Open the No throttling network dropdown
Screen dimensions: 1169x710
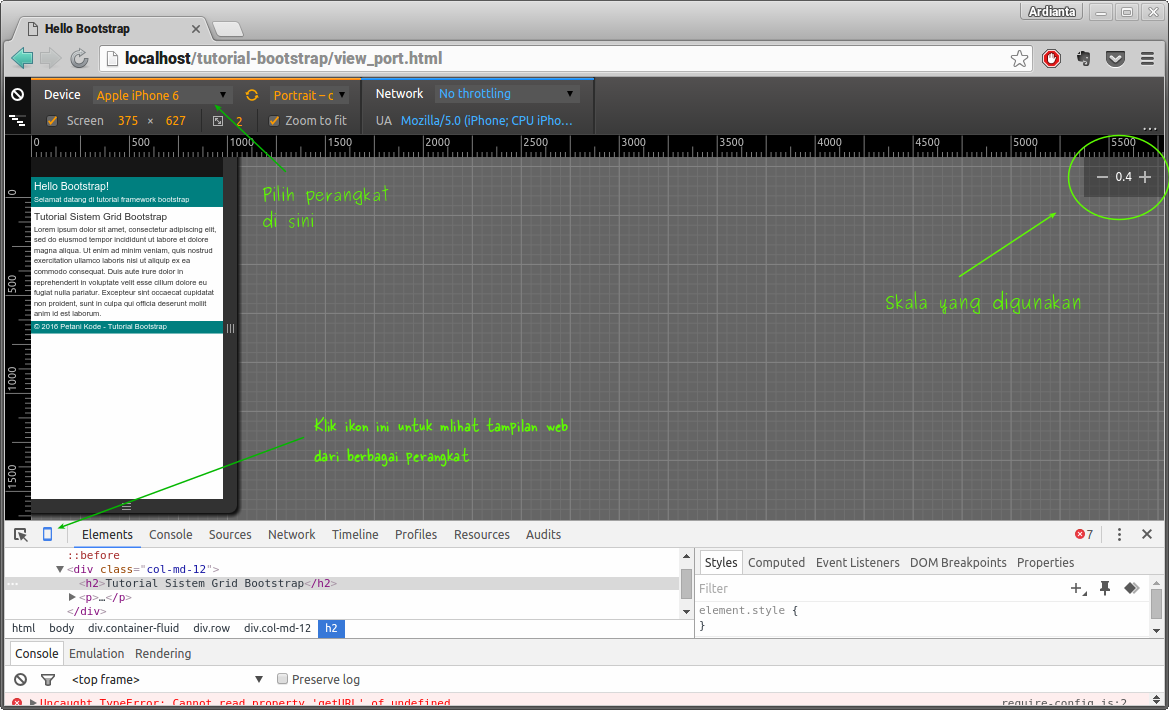506,94
